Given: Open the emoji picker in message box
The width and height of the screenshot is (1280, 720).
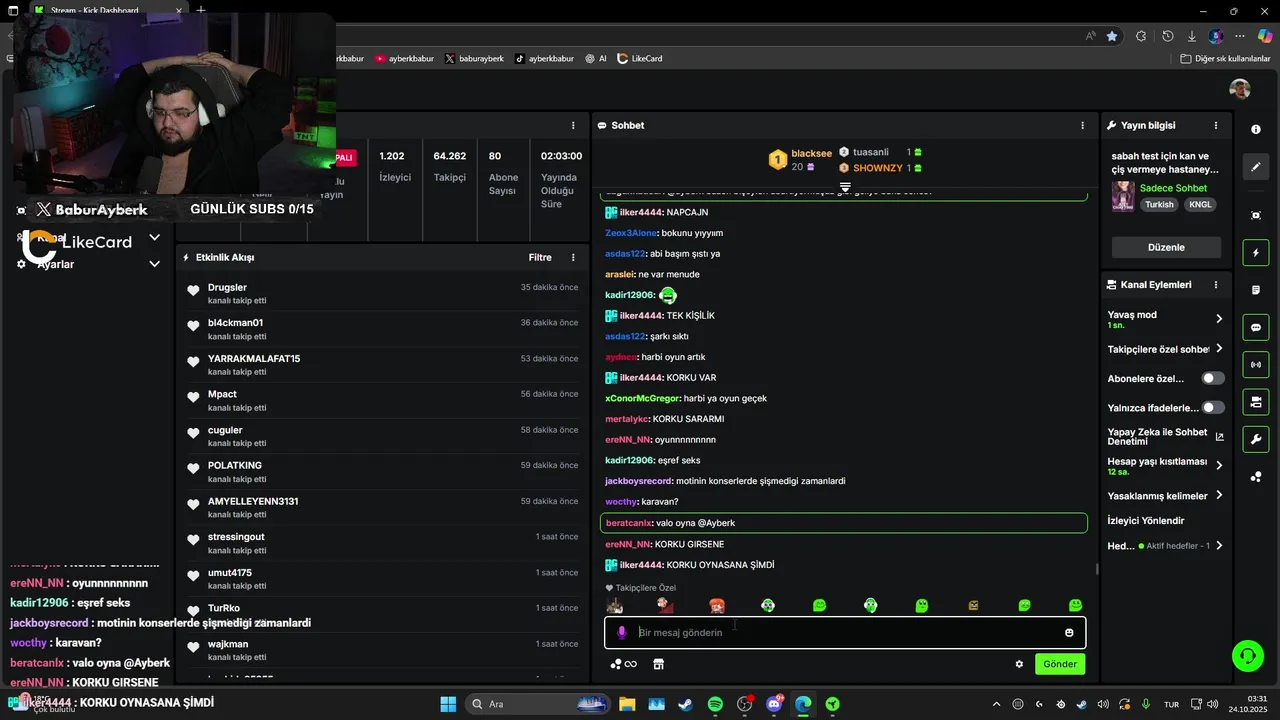Looking at the screenshot, I should [x=1069, y=633].
